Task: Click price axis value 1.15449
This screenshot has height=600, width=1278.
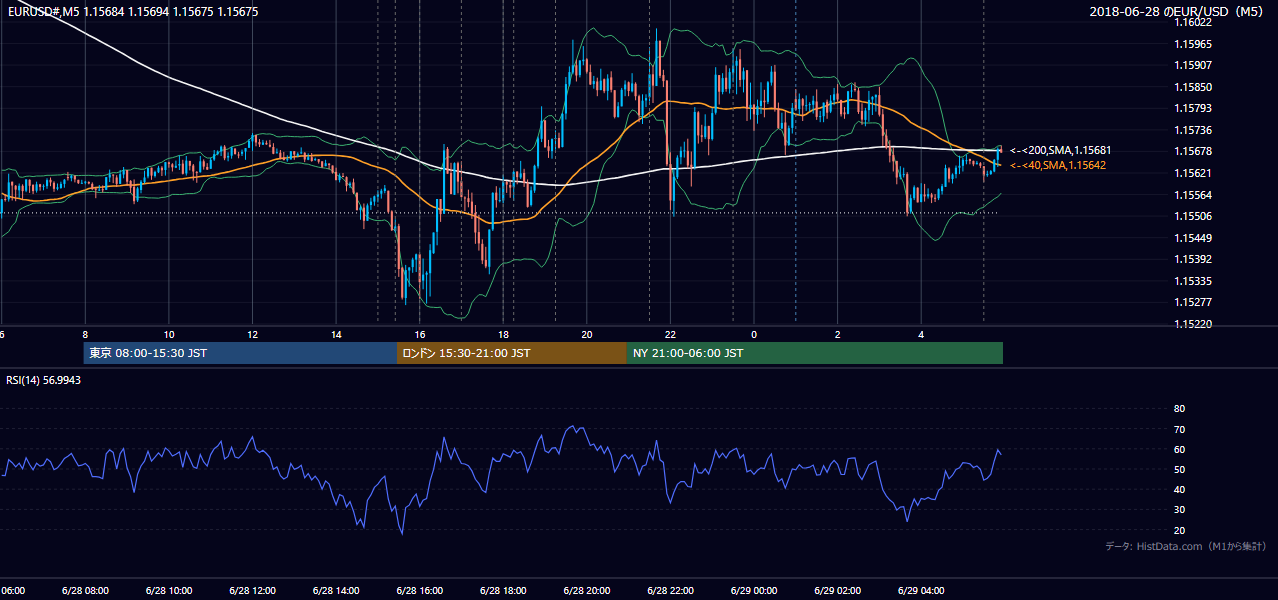Action: tap(1194, 238)
